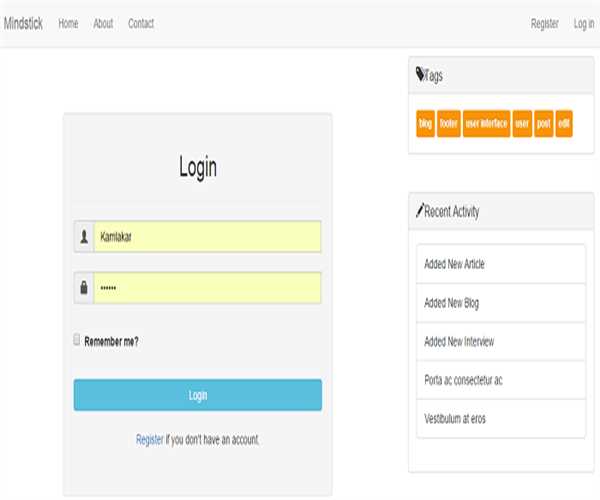600x500 pixels.
Task: Click the tag icon in Tags header
Action: click(x=420, y=75)
